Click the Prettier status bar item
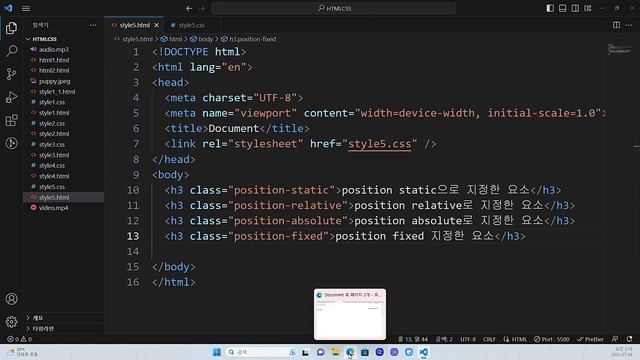640x360 pixels. (x=590, y=339)
